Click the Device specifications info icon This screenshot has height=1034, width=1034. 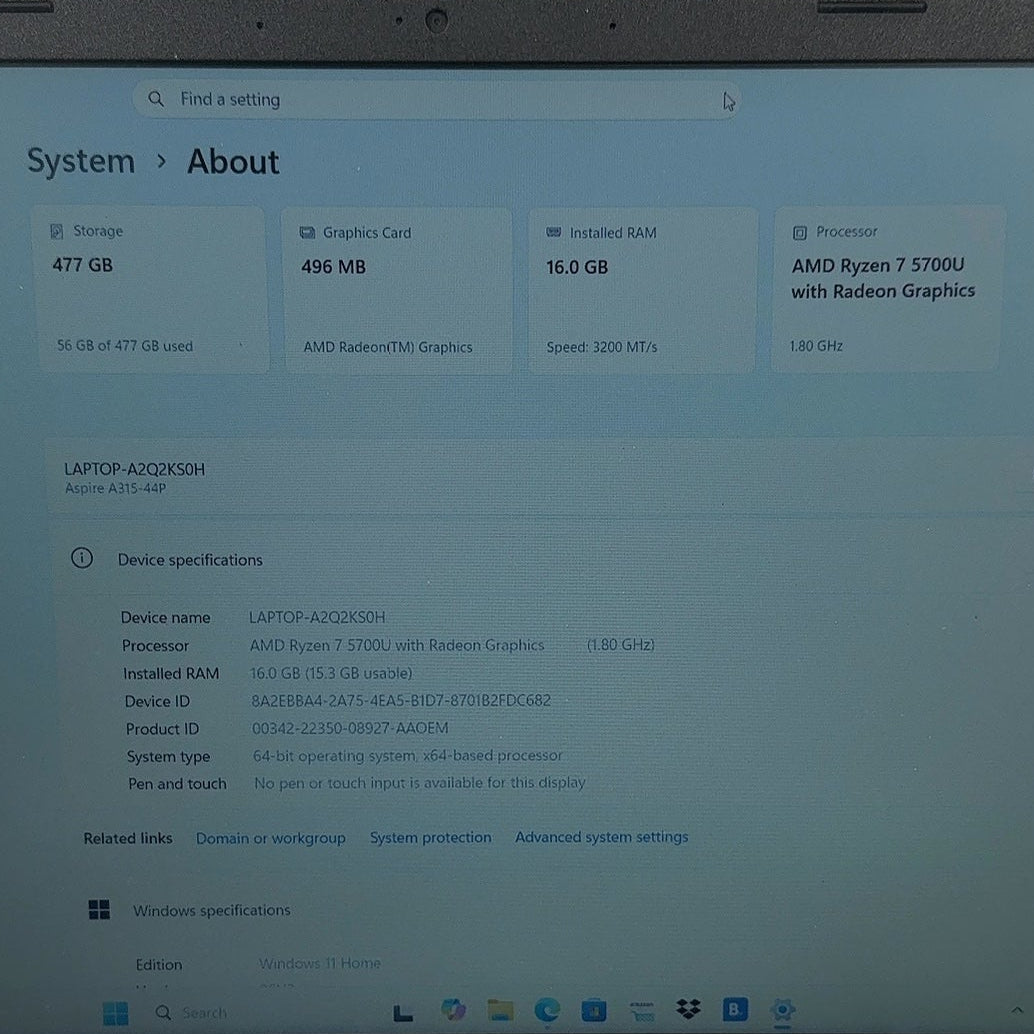click(82, 559)
